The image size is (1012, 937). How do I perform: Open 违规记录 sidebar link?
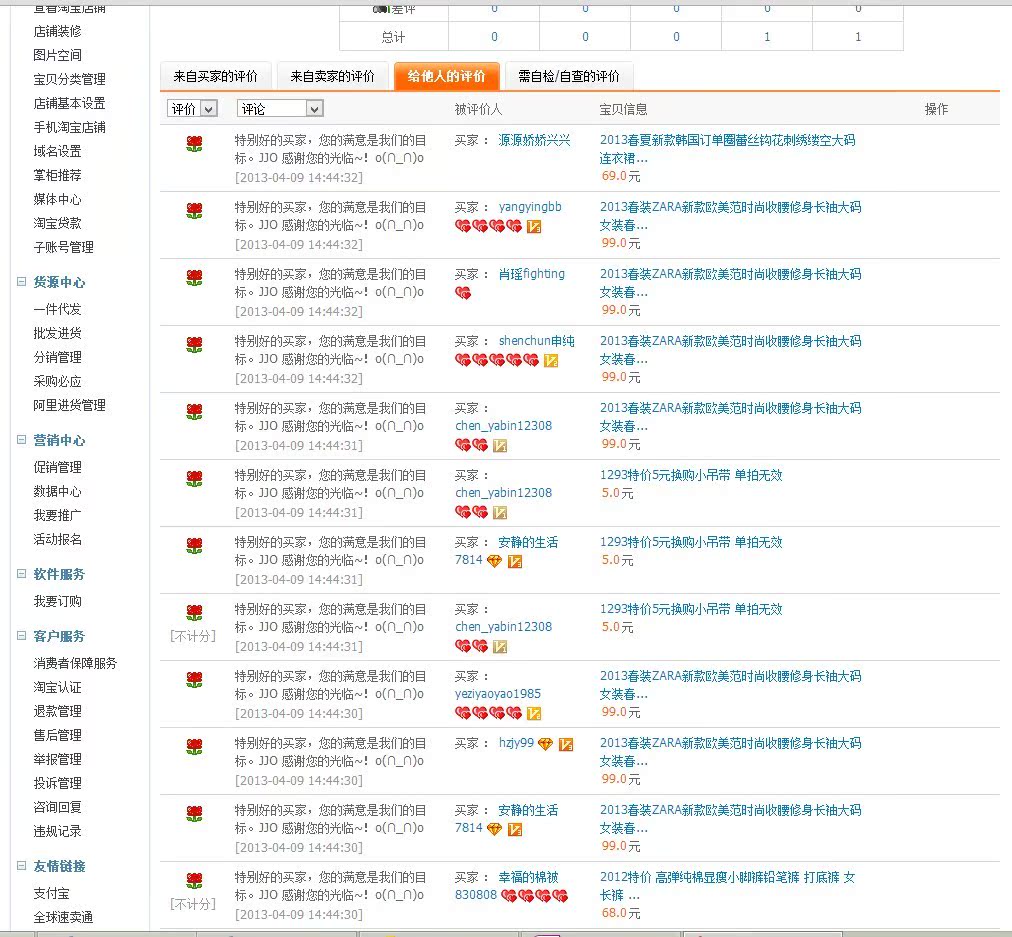tap(57, 831)
